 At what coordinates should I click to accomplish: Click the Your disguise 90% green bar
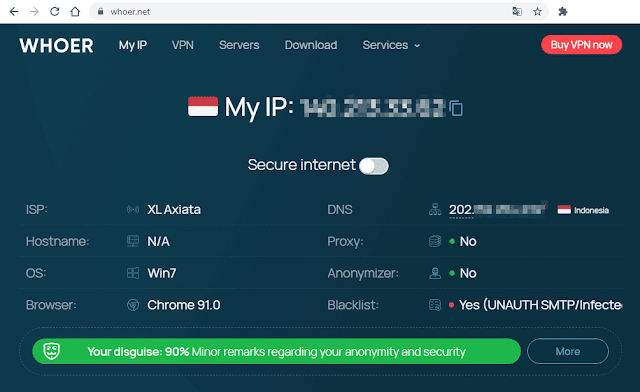[276, 351]
